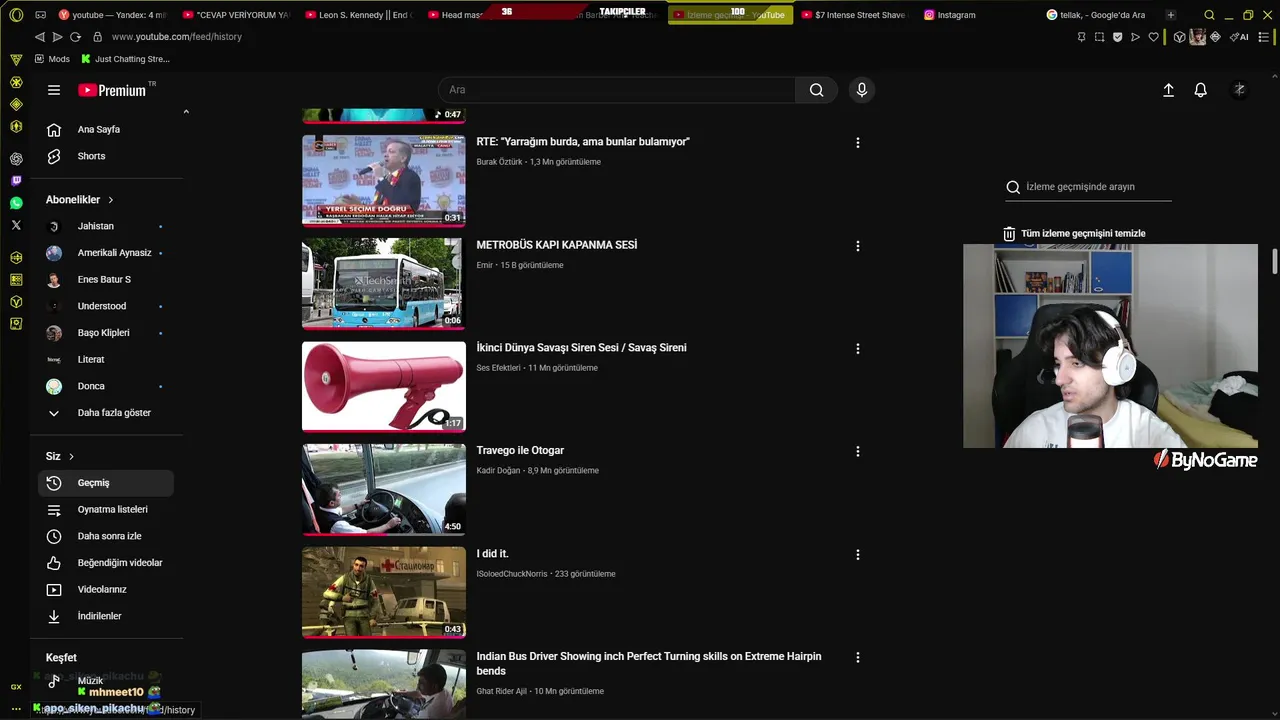Switch to 'tellak, - Google'da Ara' tab

click(1097, 15)
